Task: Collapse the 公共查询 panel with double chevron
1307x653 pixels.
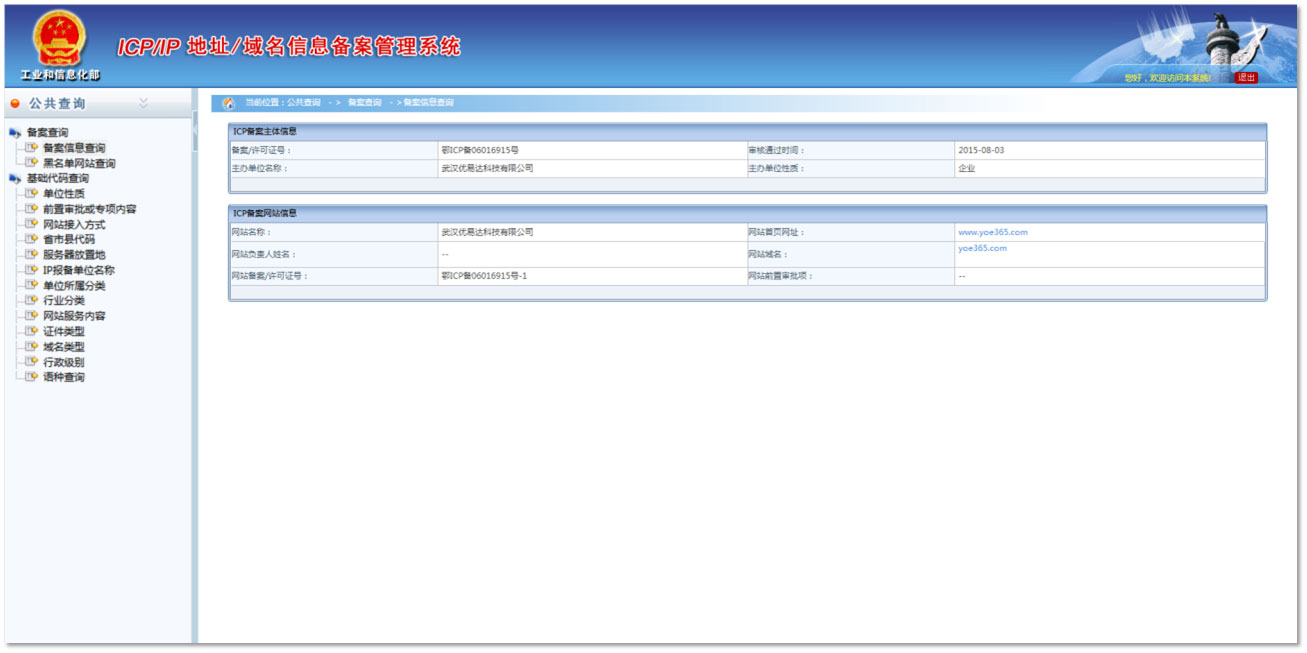Action: click(143, 103)
